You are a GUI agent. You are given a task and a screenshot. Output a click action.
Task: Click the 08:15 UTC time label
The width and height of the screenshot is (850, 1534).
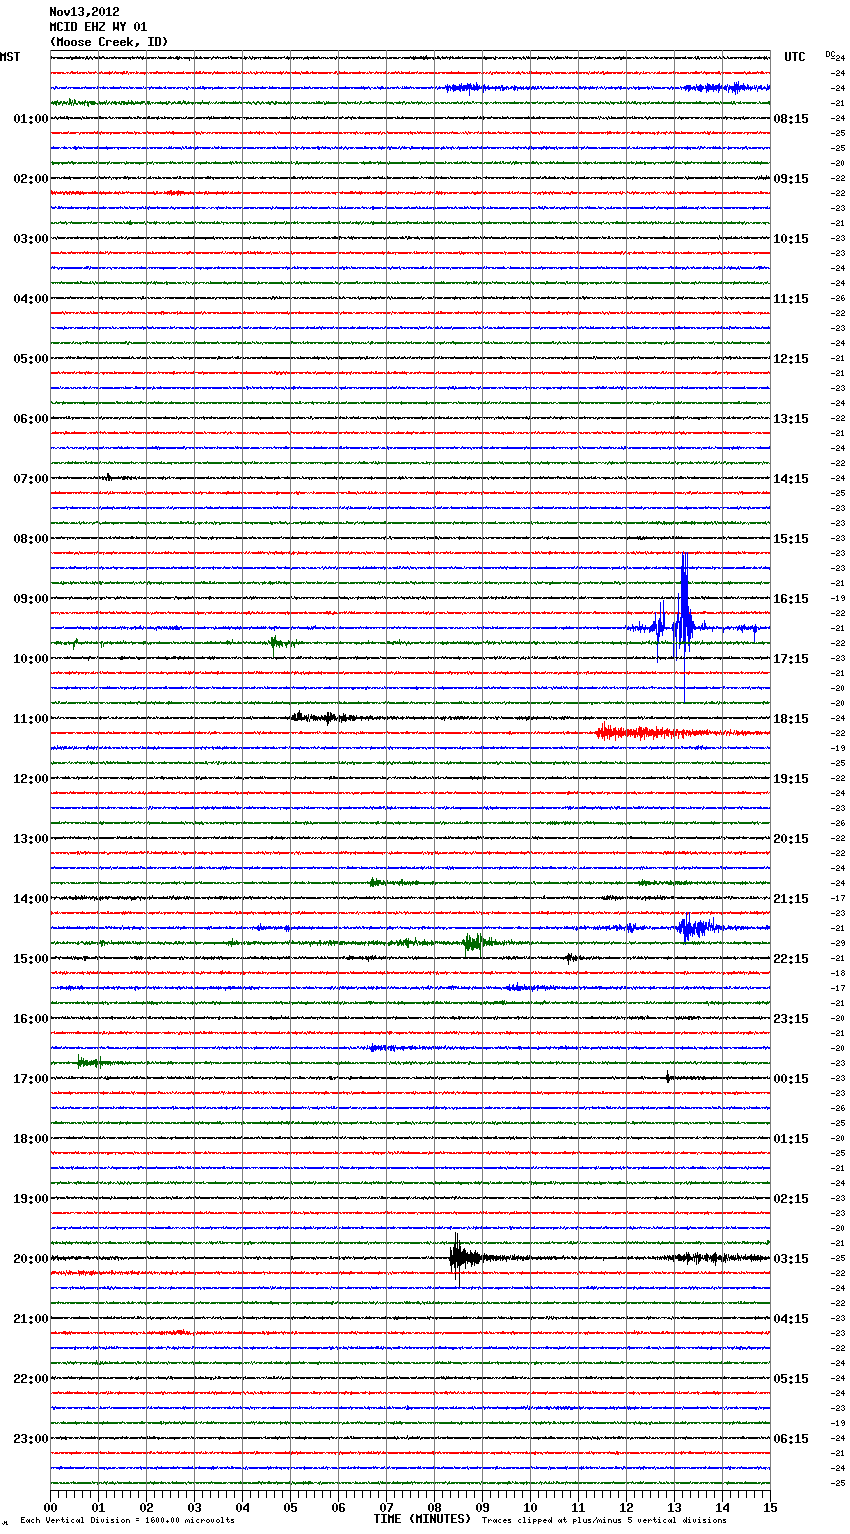coord(791,119)
